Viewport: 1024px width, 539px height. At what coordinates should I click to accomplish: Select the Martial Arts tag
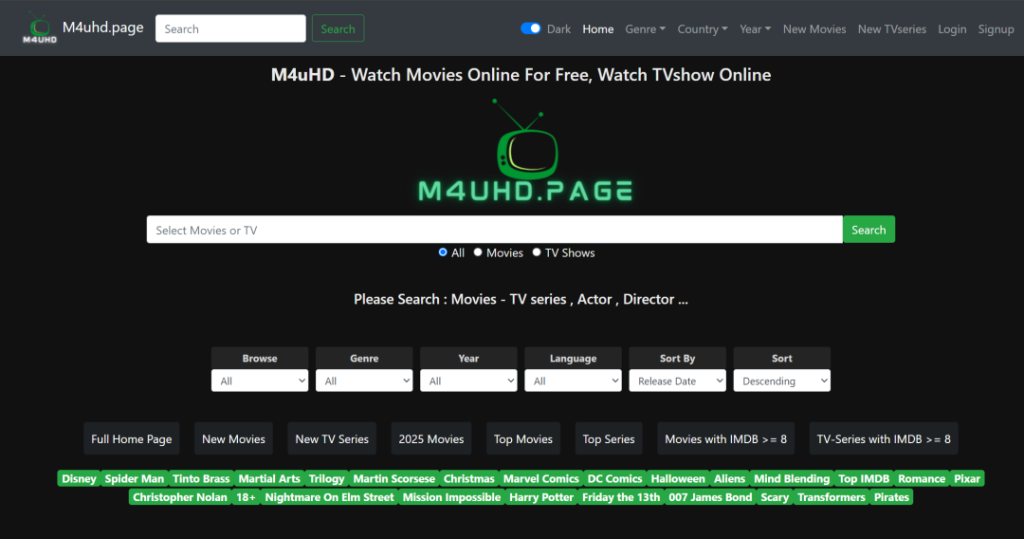click(269, 479)
